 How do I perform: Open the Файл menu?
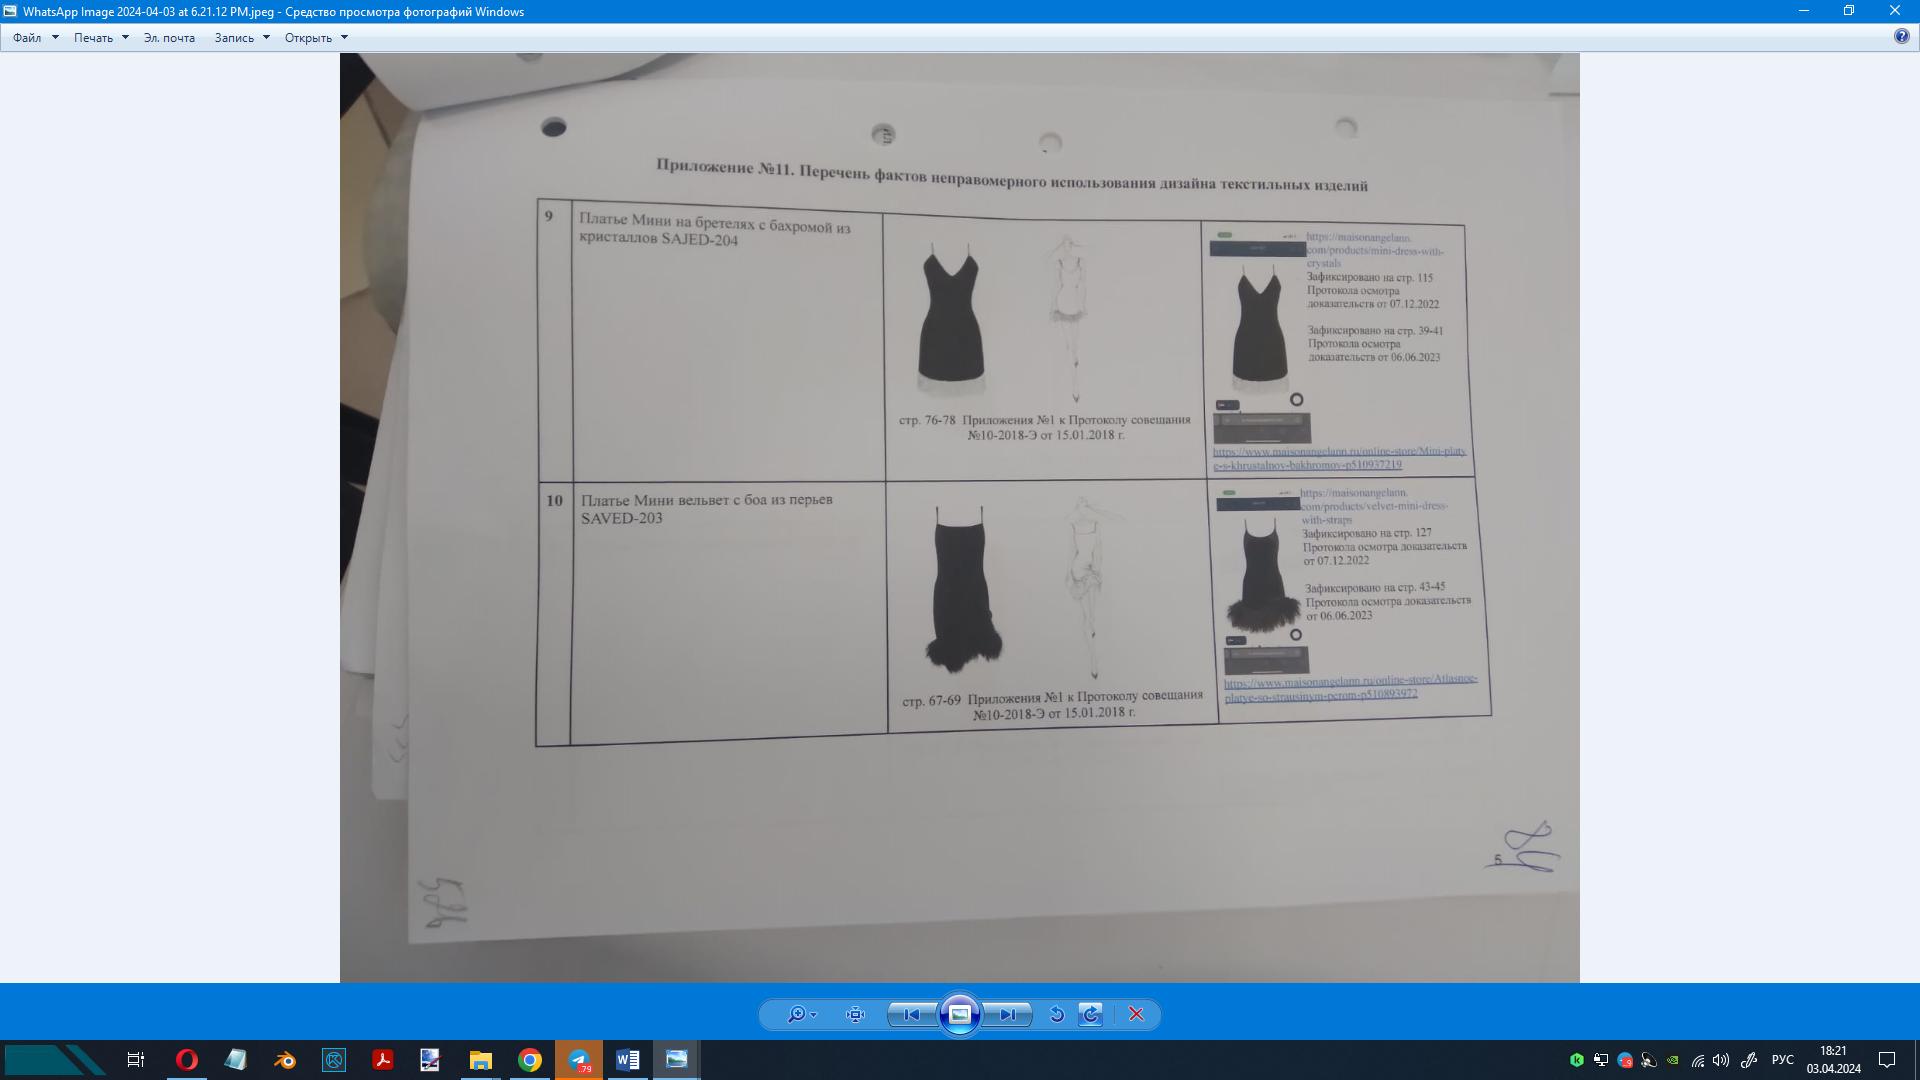(x=27, y=38)
